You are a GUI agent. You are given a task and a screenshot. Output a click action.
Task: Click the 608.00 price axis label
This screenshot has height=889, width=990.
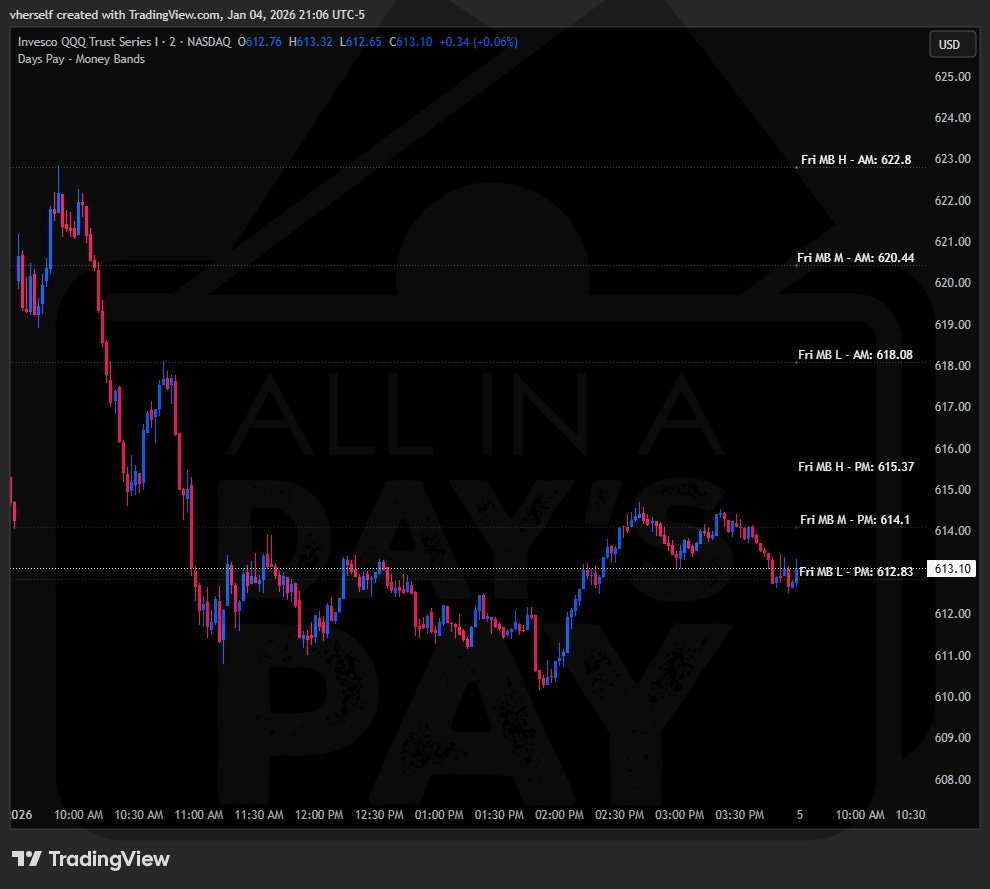(952, 779)
